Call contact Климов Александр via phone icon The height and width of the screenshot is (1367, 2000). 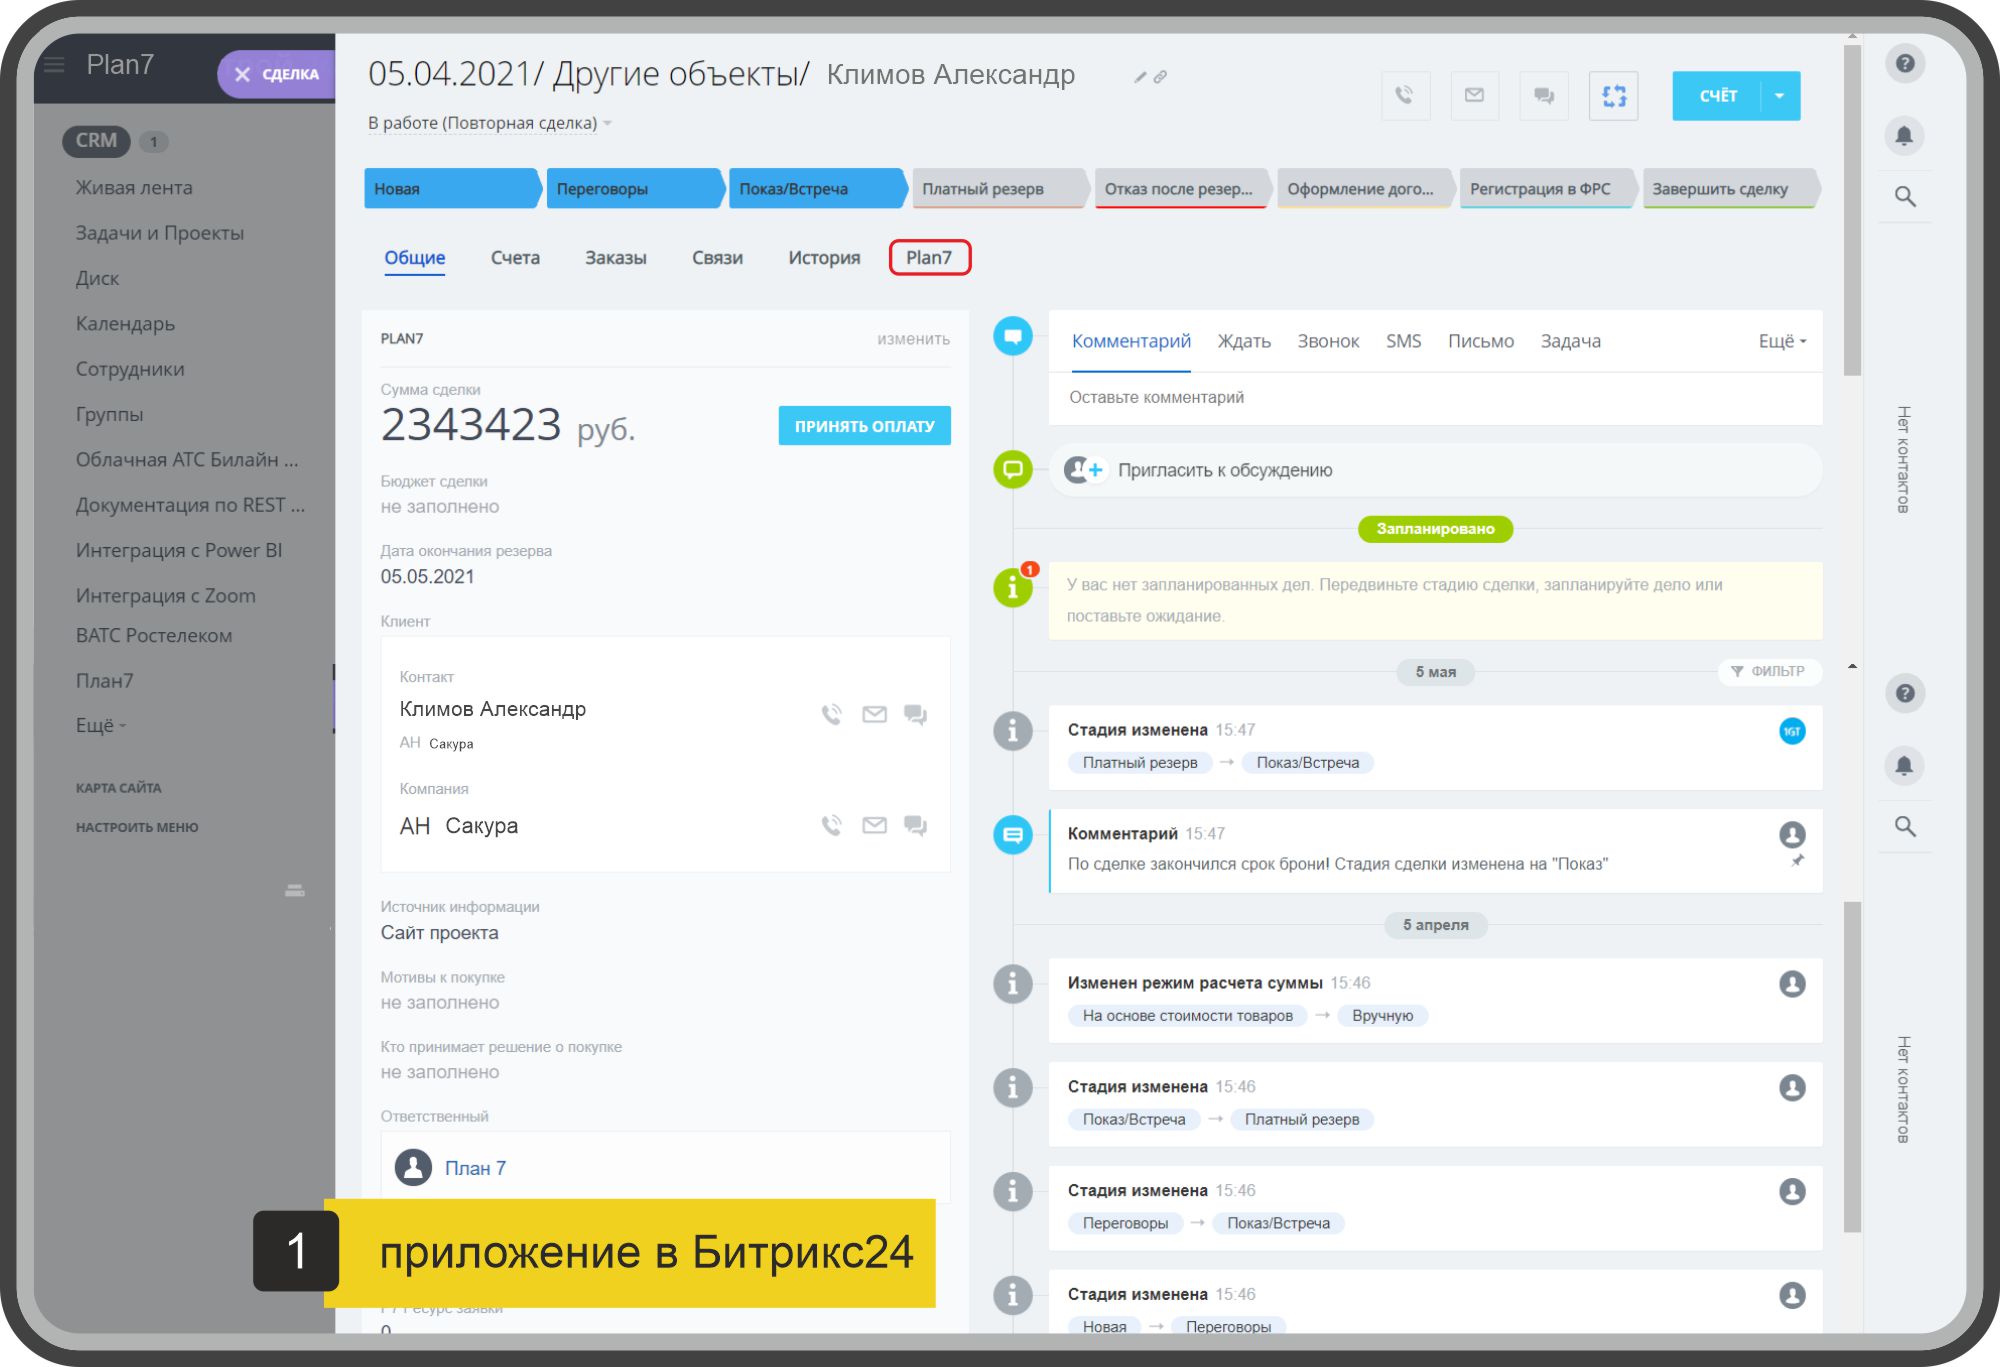(831, 714)
